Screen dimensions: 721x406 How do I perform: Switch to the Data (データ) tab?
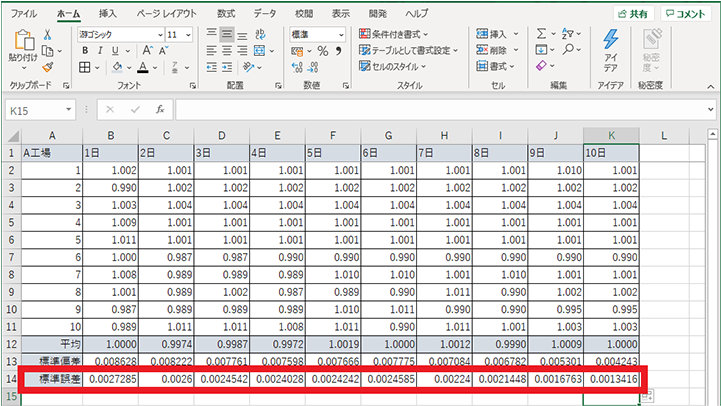(264, 13)
